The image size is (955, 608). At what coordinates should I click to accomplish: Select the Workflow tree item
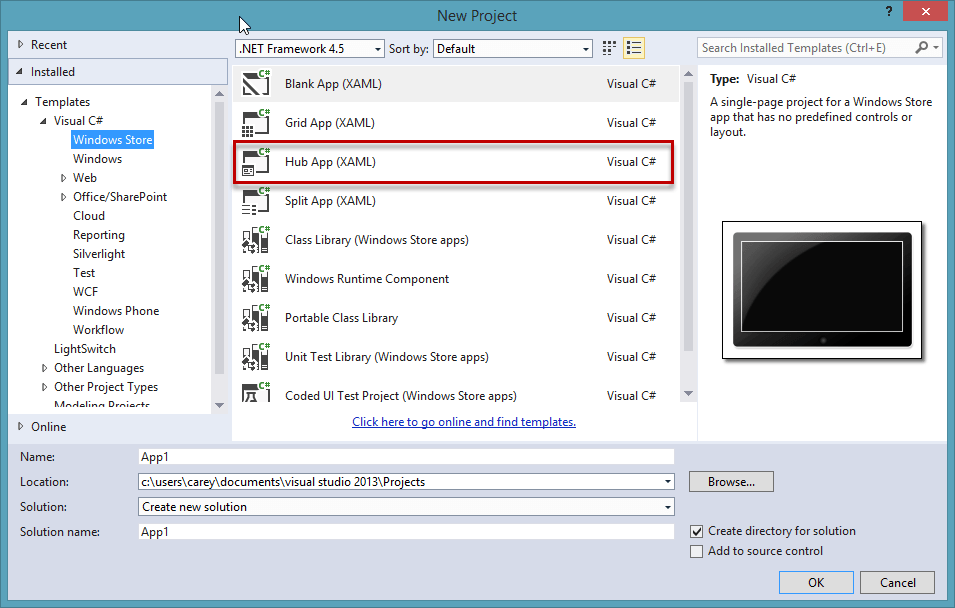pos(98,330)
